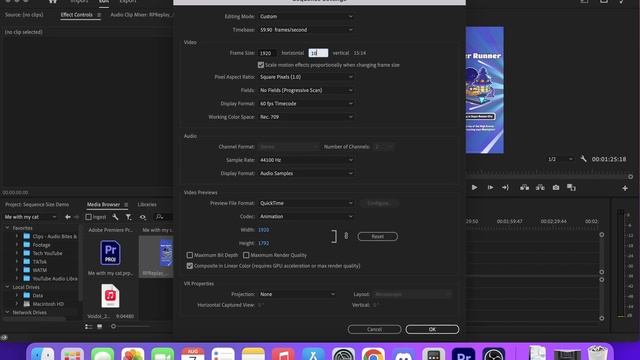The width and height of the screenshot is (640, 360).
Task: Open the video Display Format timecode dropdown
Action: tap(306, 104)
